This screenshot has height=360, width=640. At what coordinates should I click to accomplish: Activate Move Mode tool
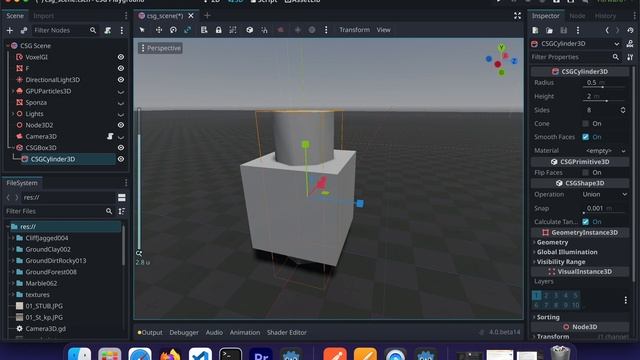(158, 30)
